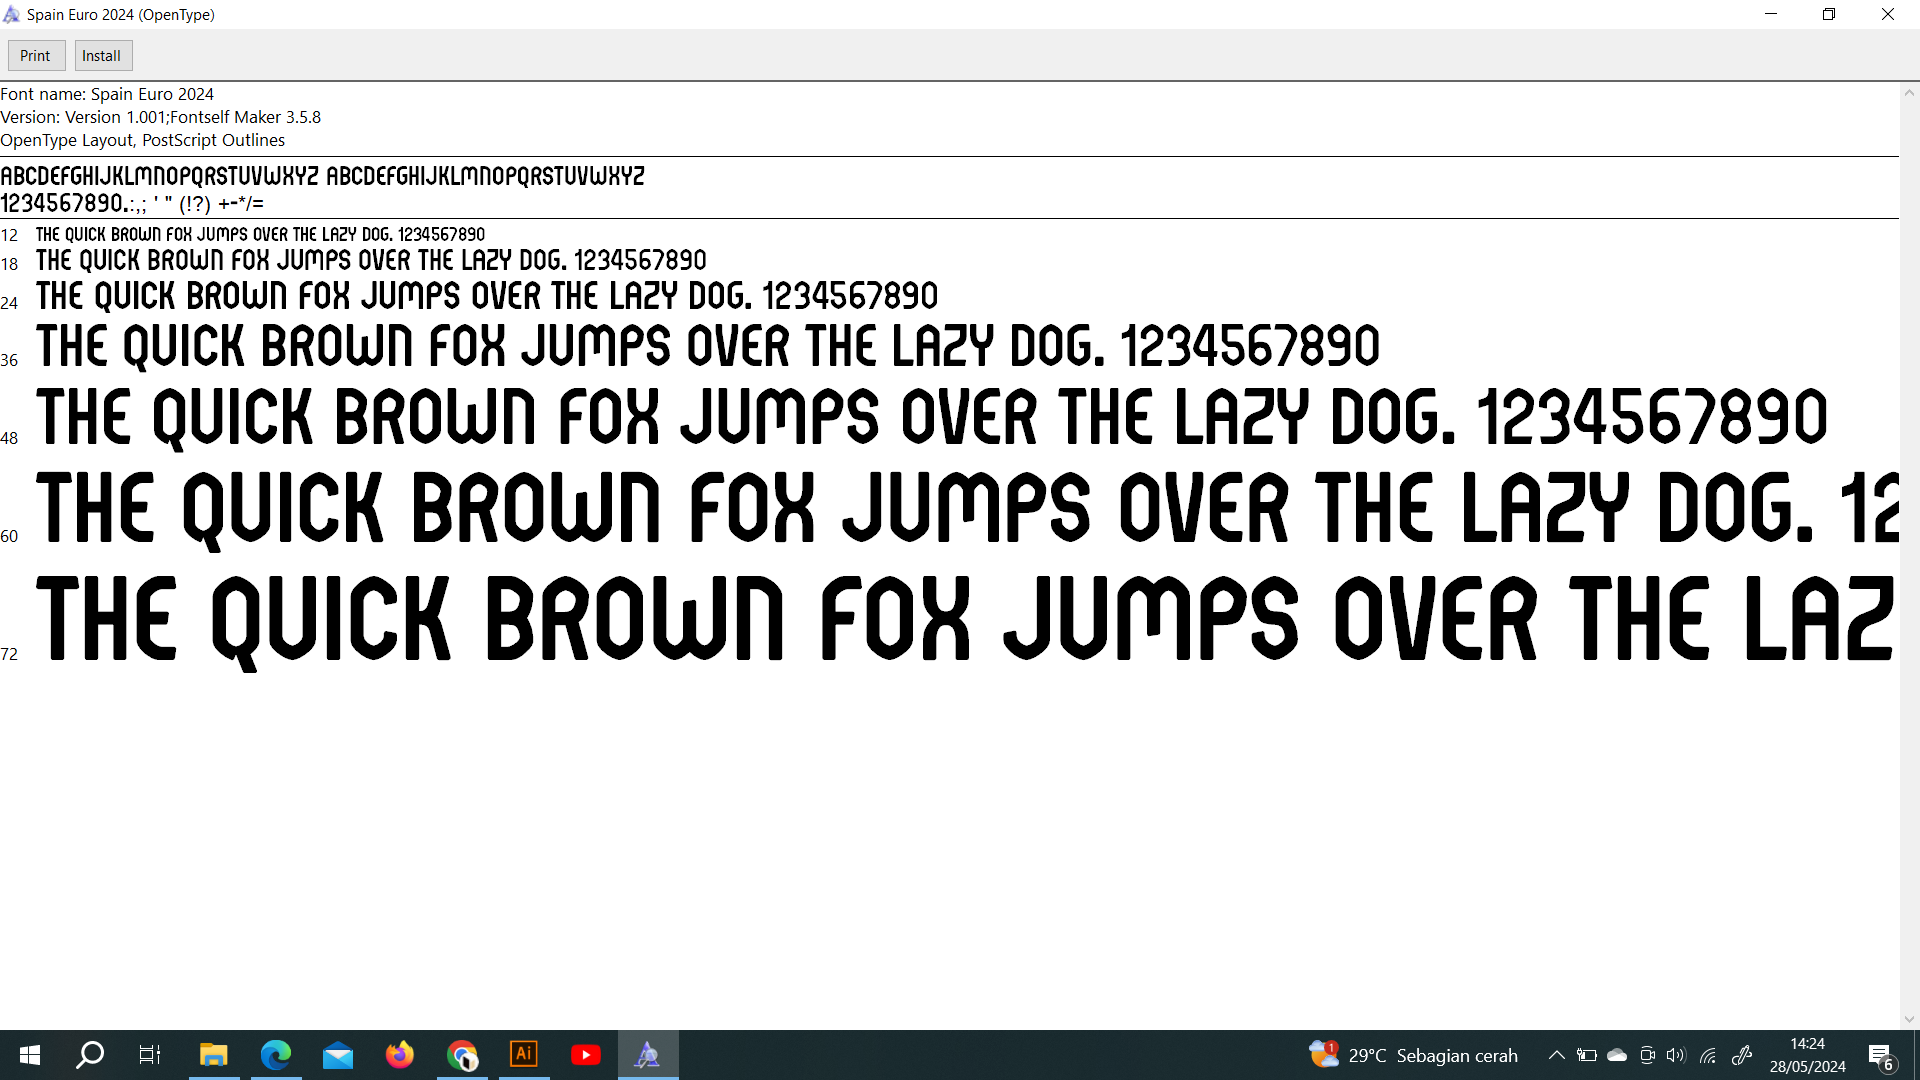Open taskbar Search

tap(91, 1055)
